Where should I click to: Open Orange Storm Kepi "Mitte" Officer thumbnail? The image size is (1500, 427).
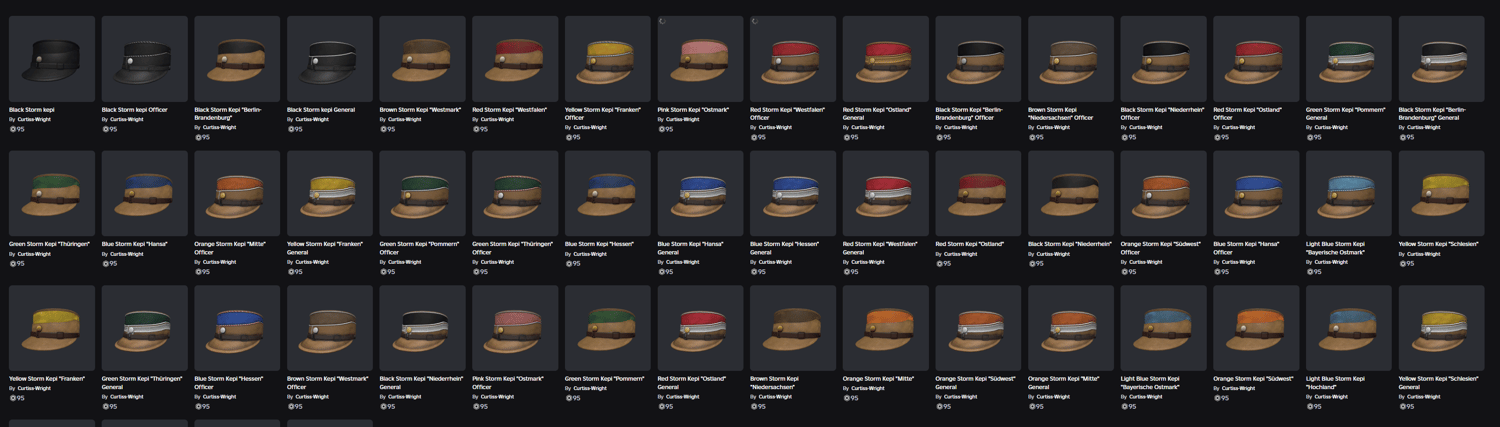tap(237, 193)
